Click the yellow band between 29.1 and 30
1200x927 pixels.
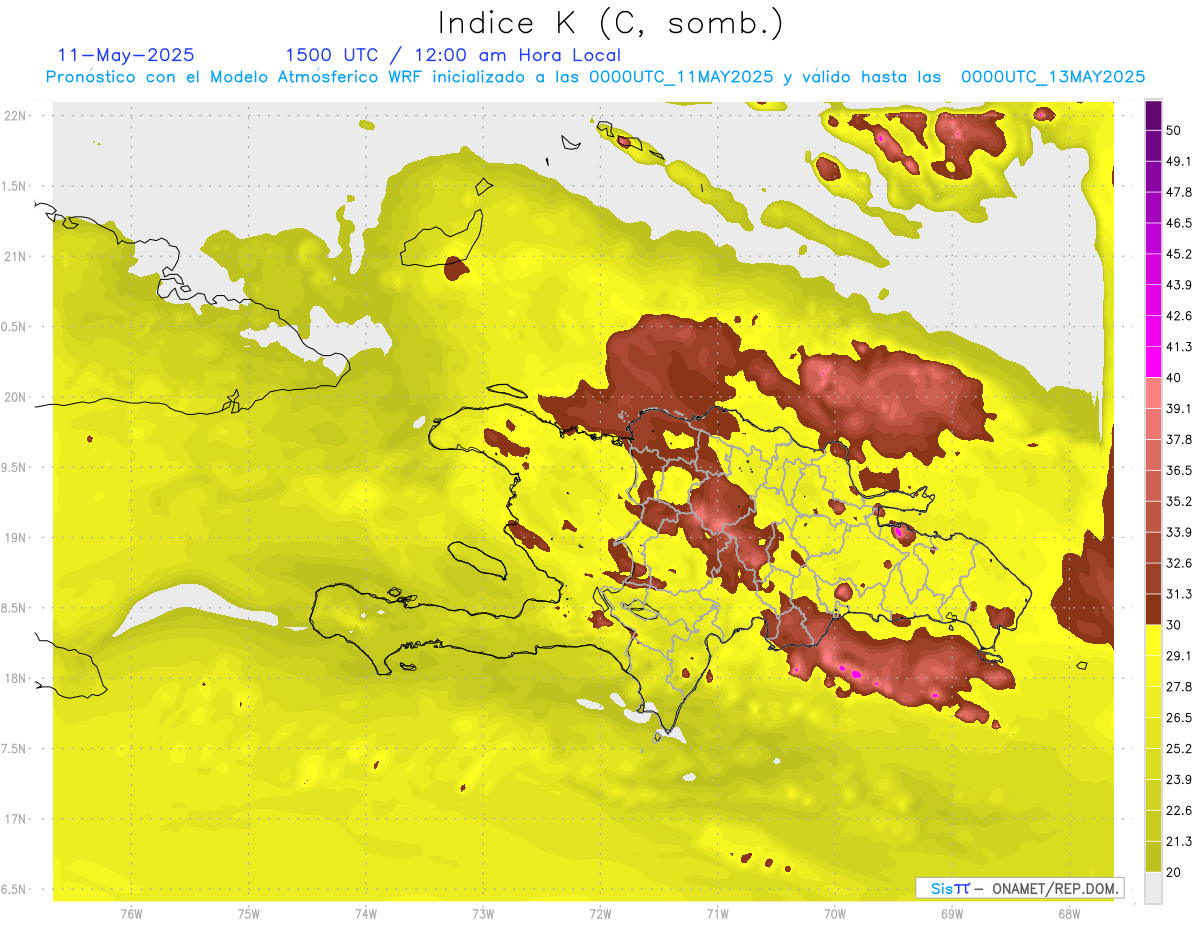[1154, 640]
